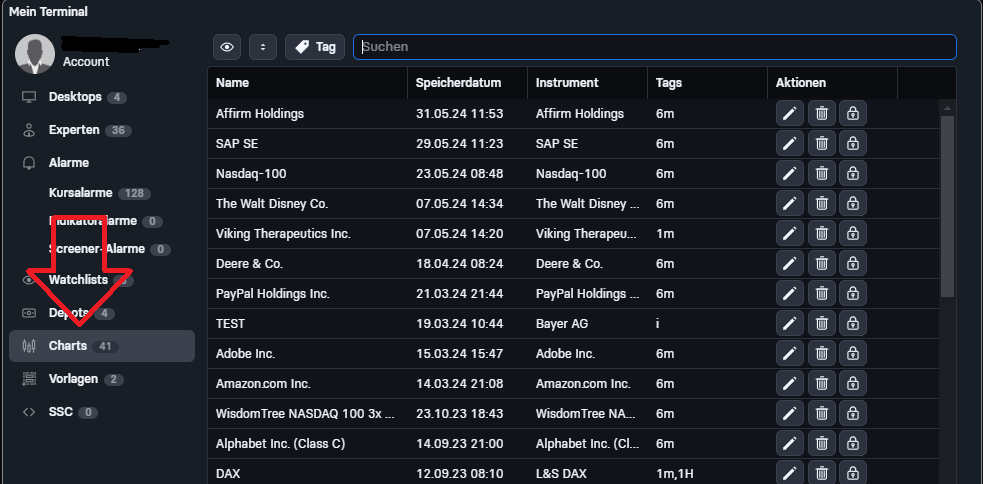
Task: Delete The Walt Disney Co. chart
Action: 821,204
